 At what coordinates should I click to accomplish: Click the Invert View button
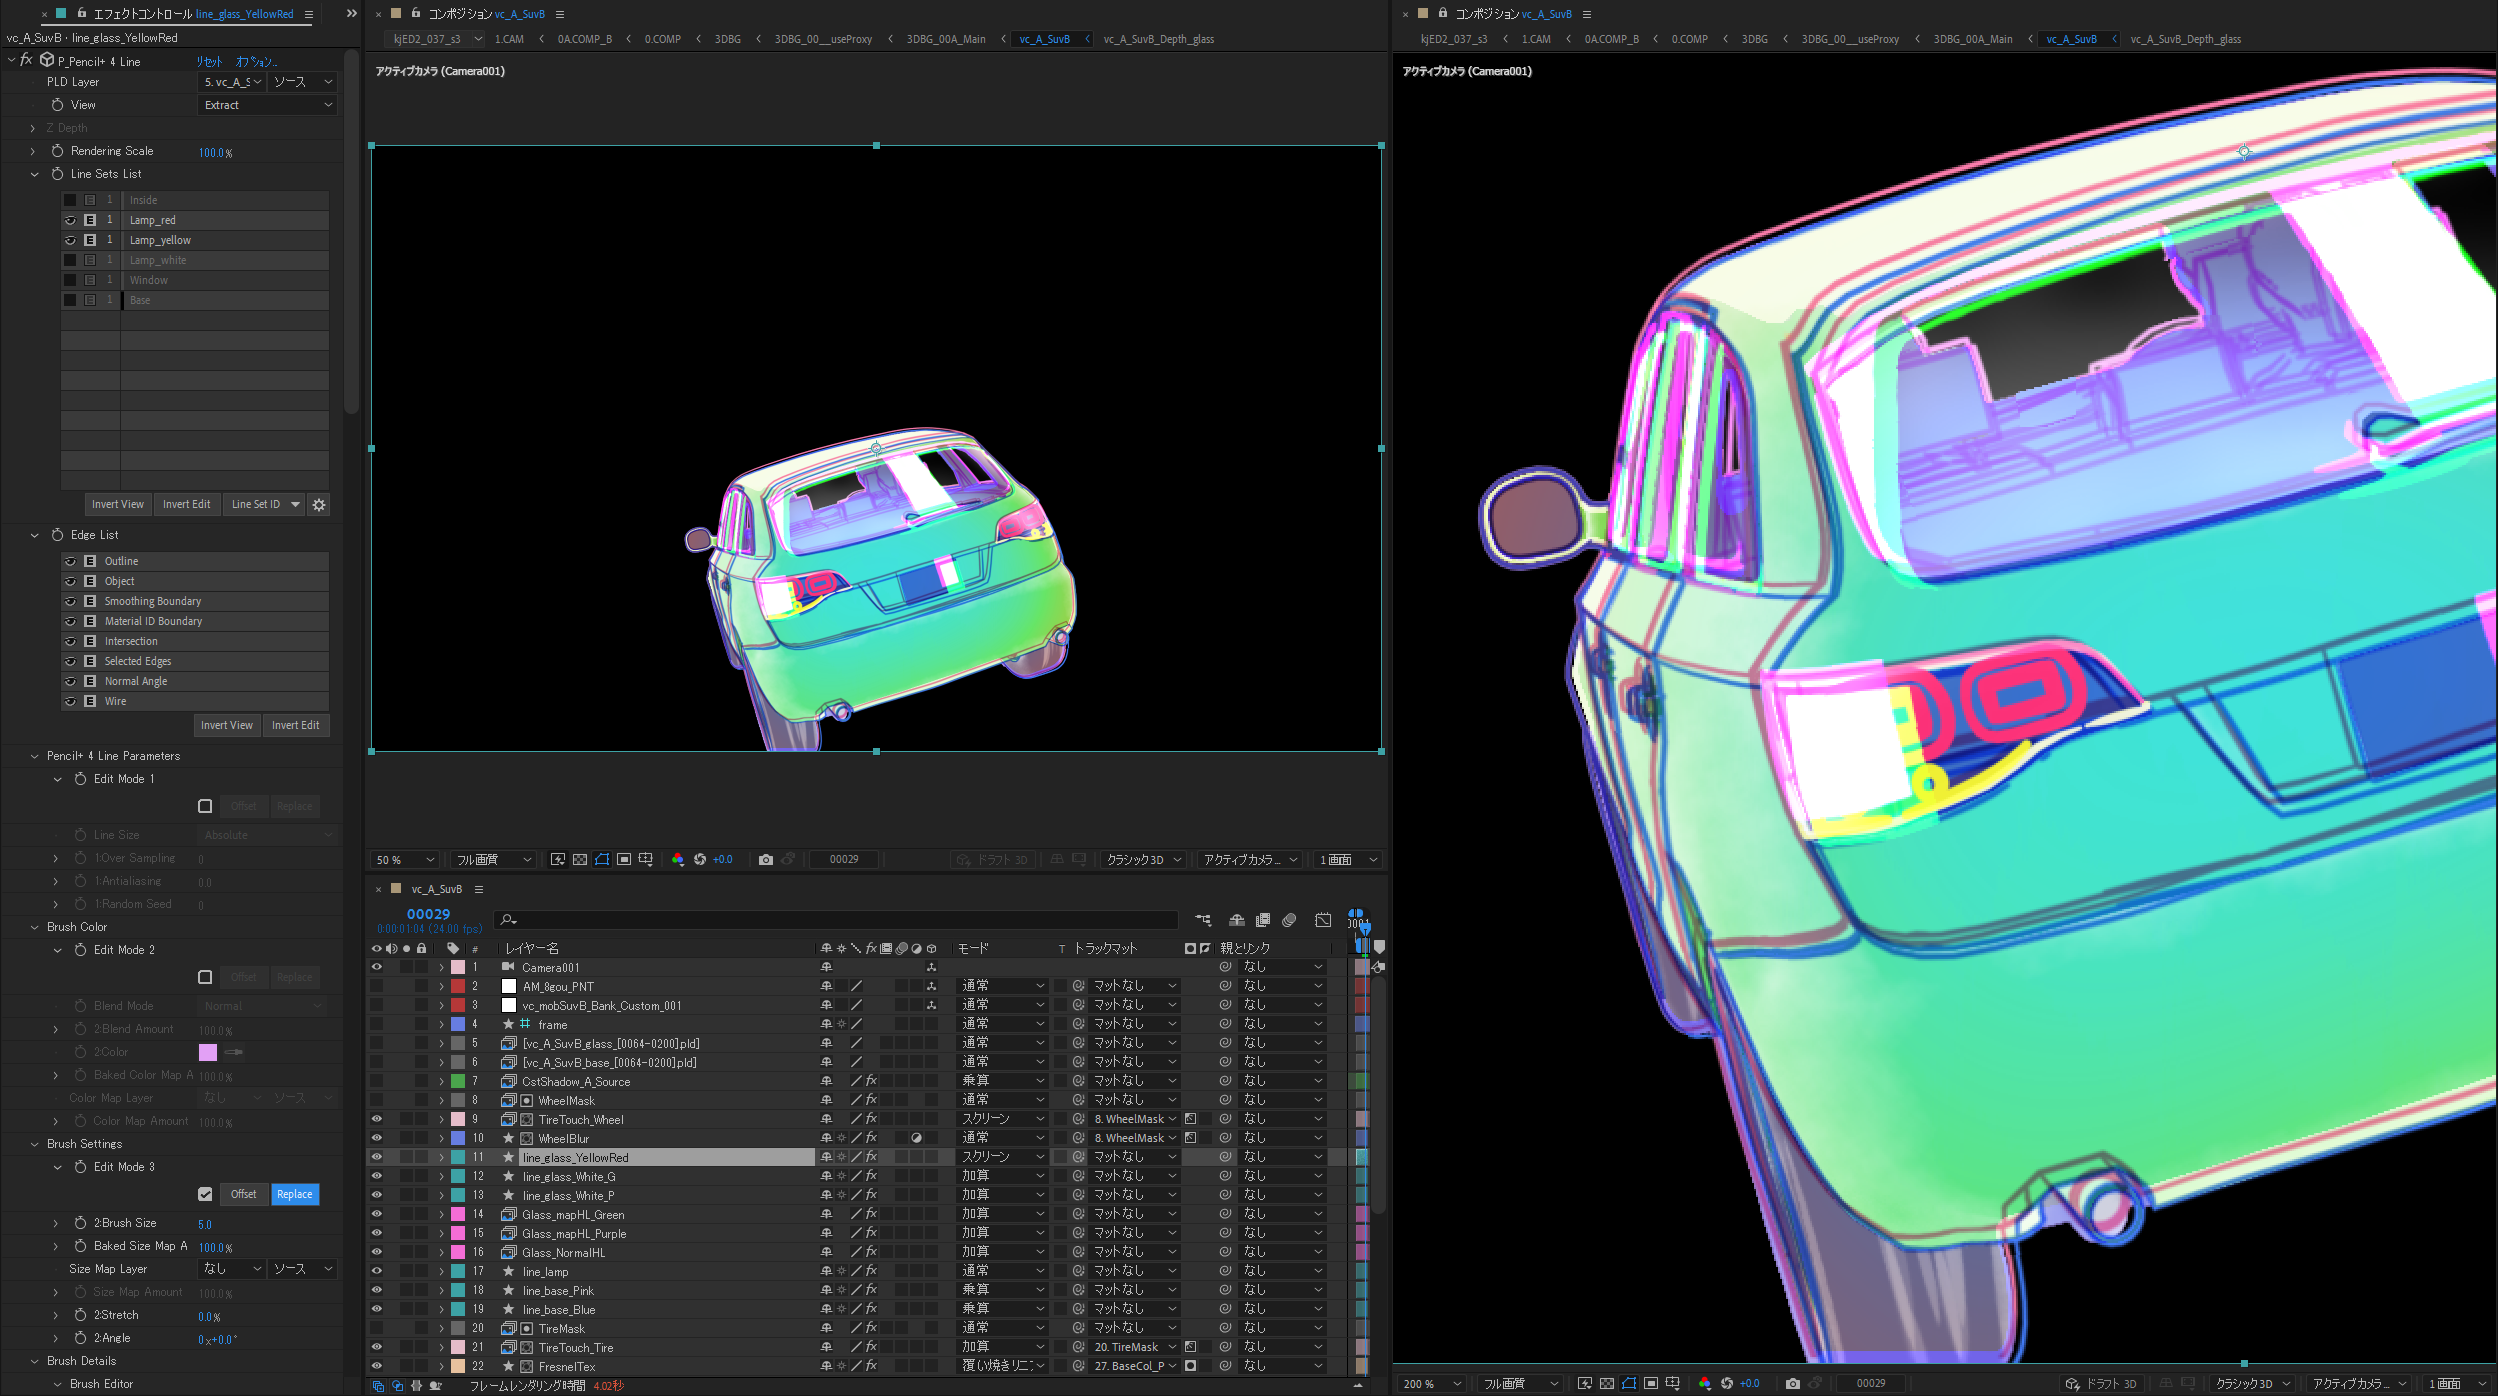click(117, 504)
